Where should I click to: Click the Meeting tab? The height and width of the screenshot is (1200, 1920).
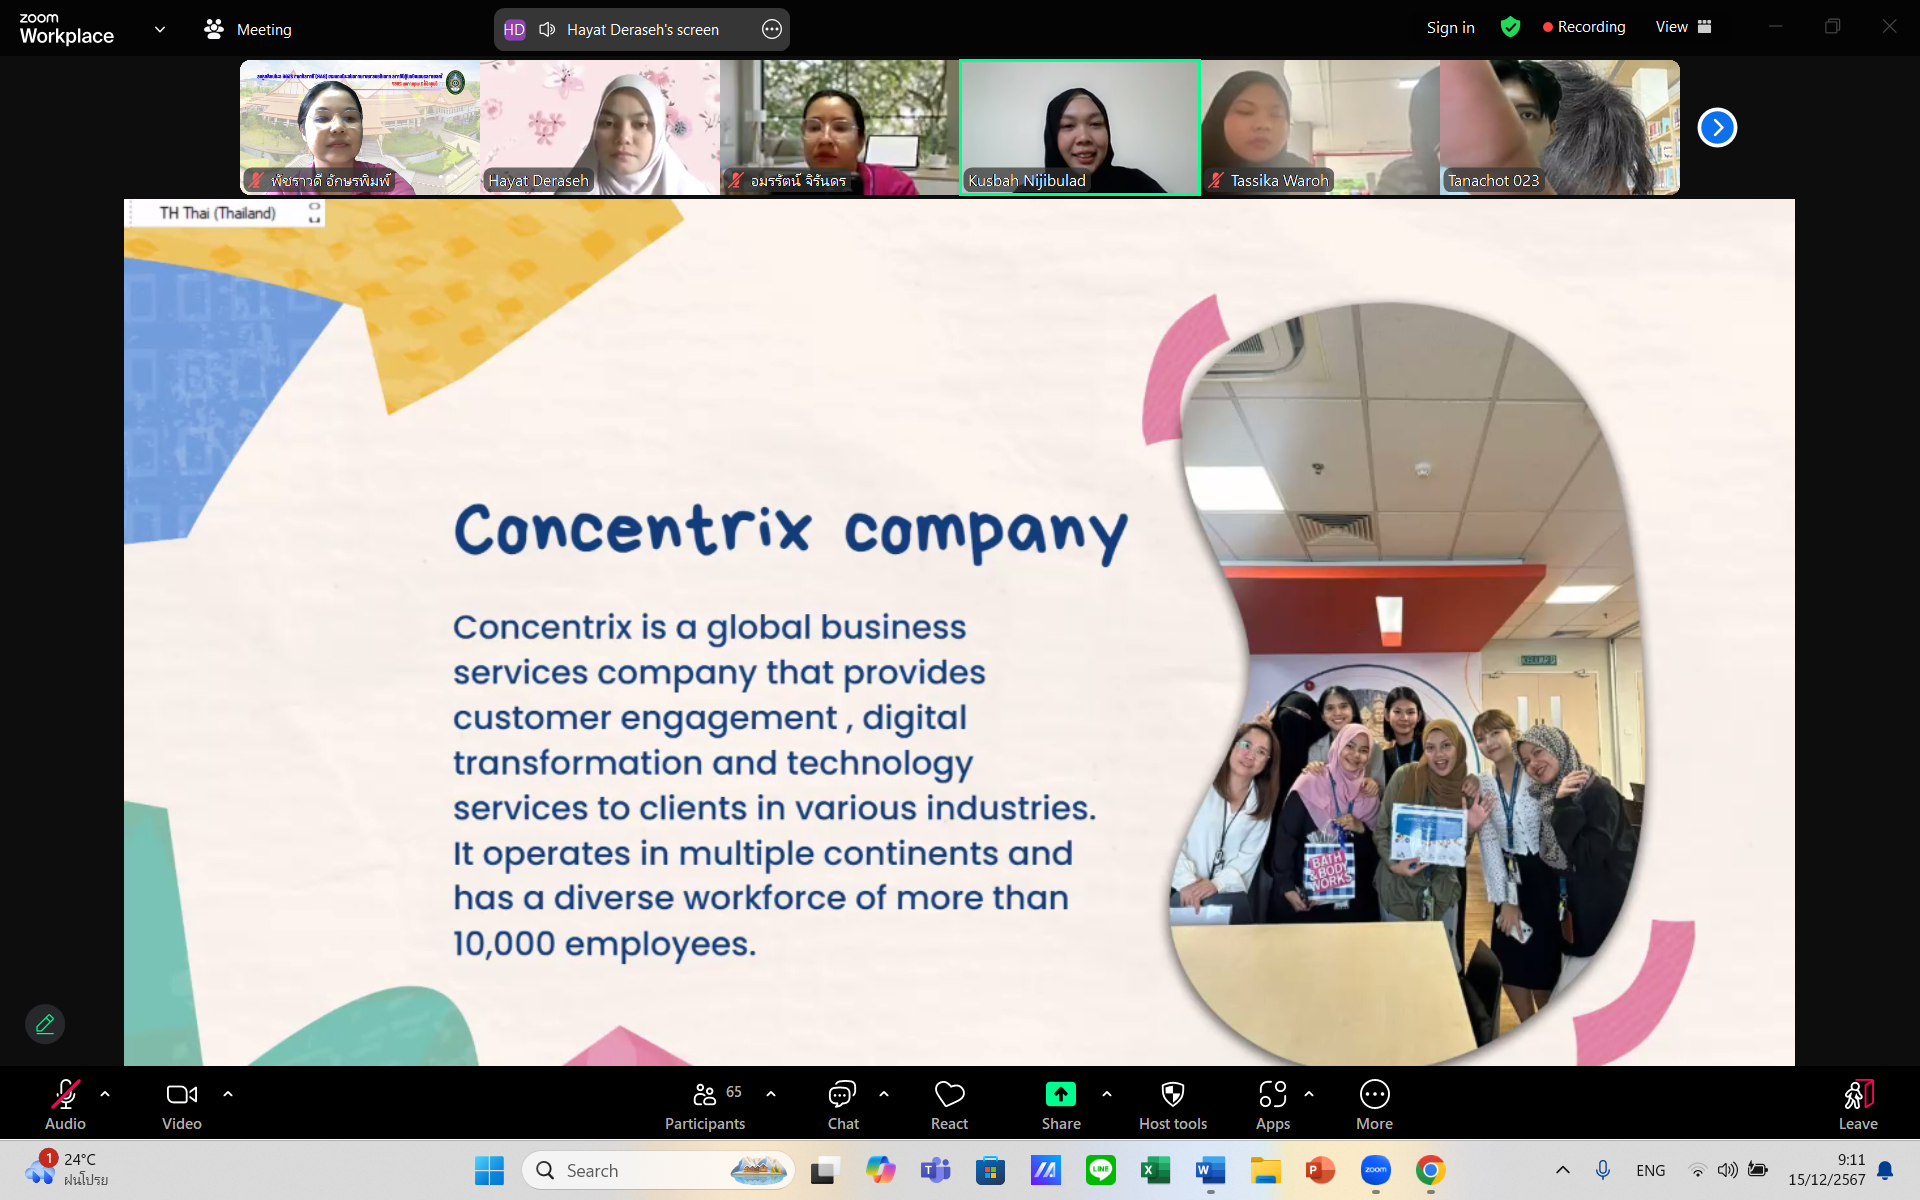(x=248, y=29)
